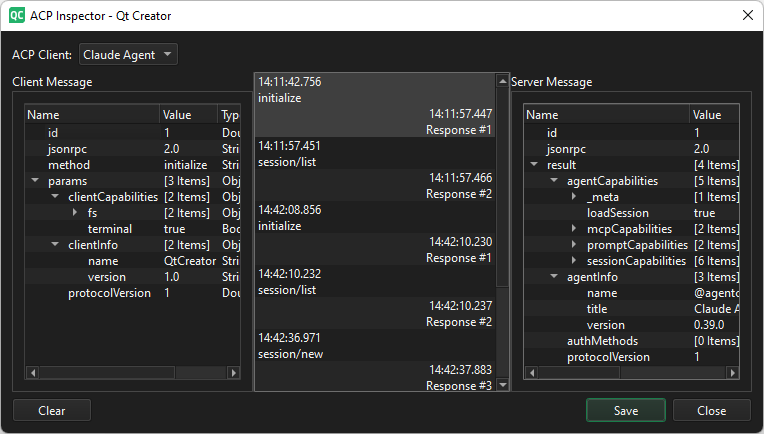Select Response #2 at 14:11:57.466
The image size is (764, 434).
(375, 186)
